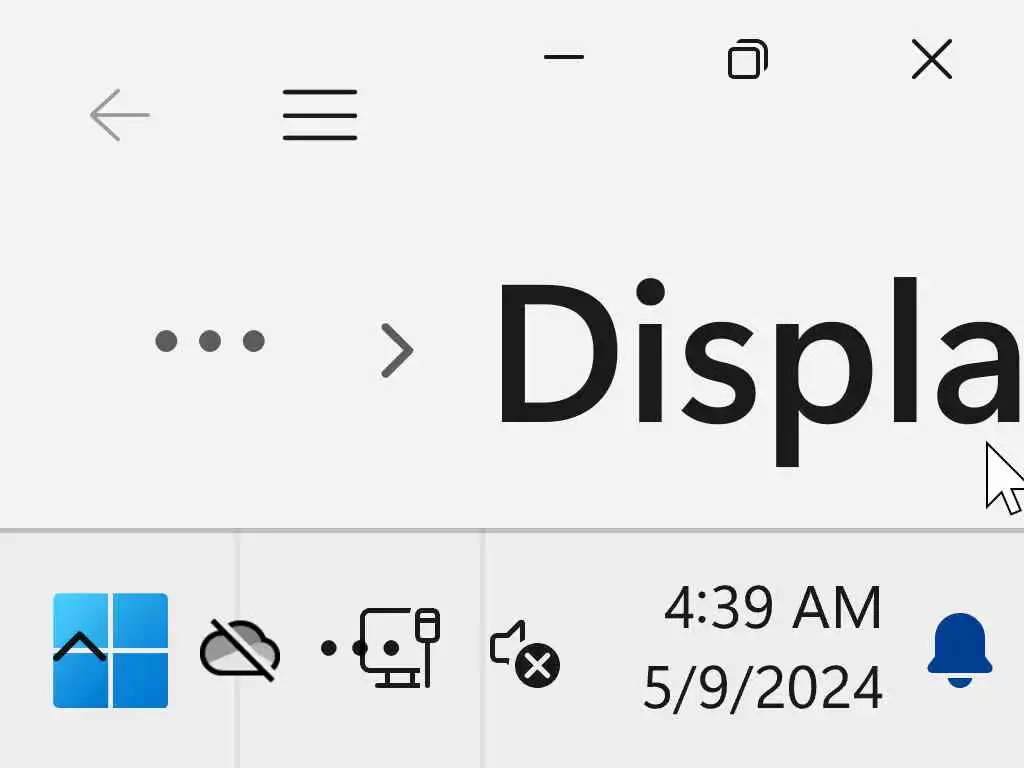Minimize the Settings window
The width and height of the screenshot is (1024, 768).
click(x=564, y=57)
